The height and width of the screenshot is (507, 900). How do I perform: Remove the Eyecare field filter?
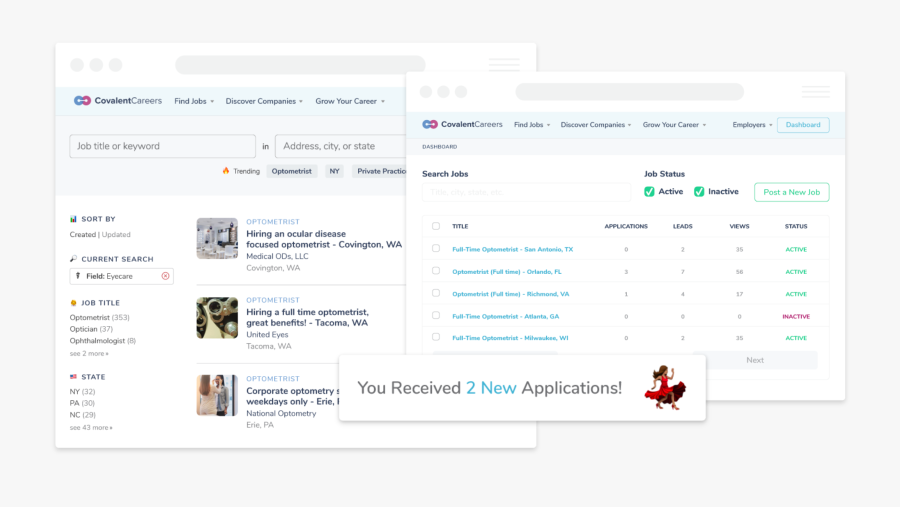[166, 275]
